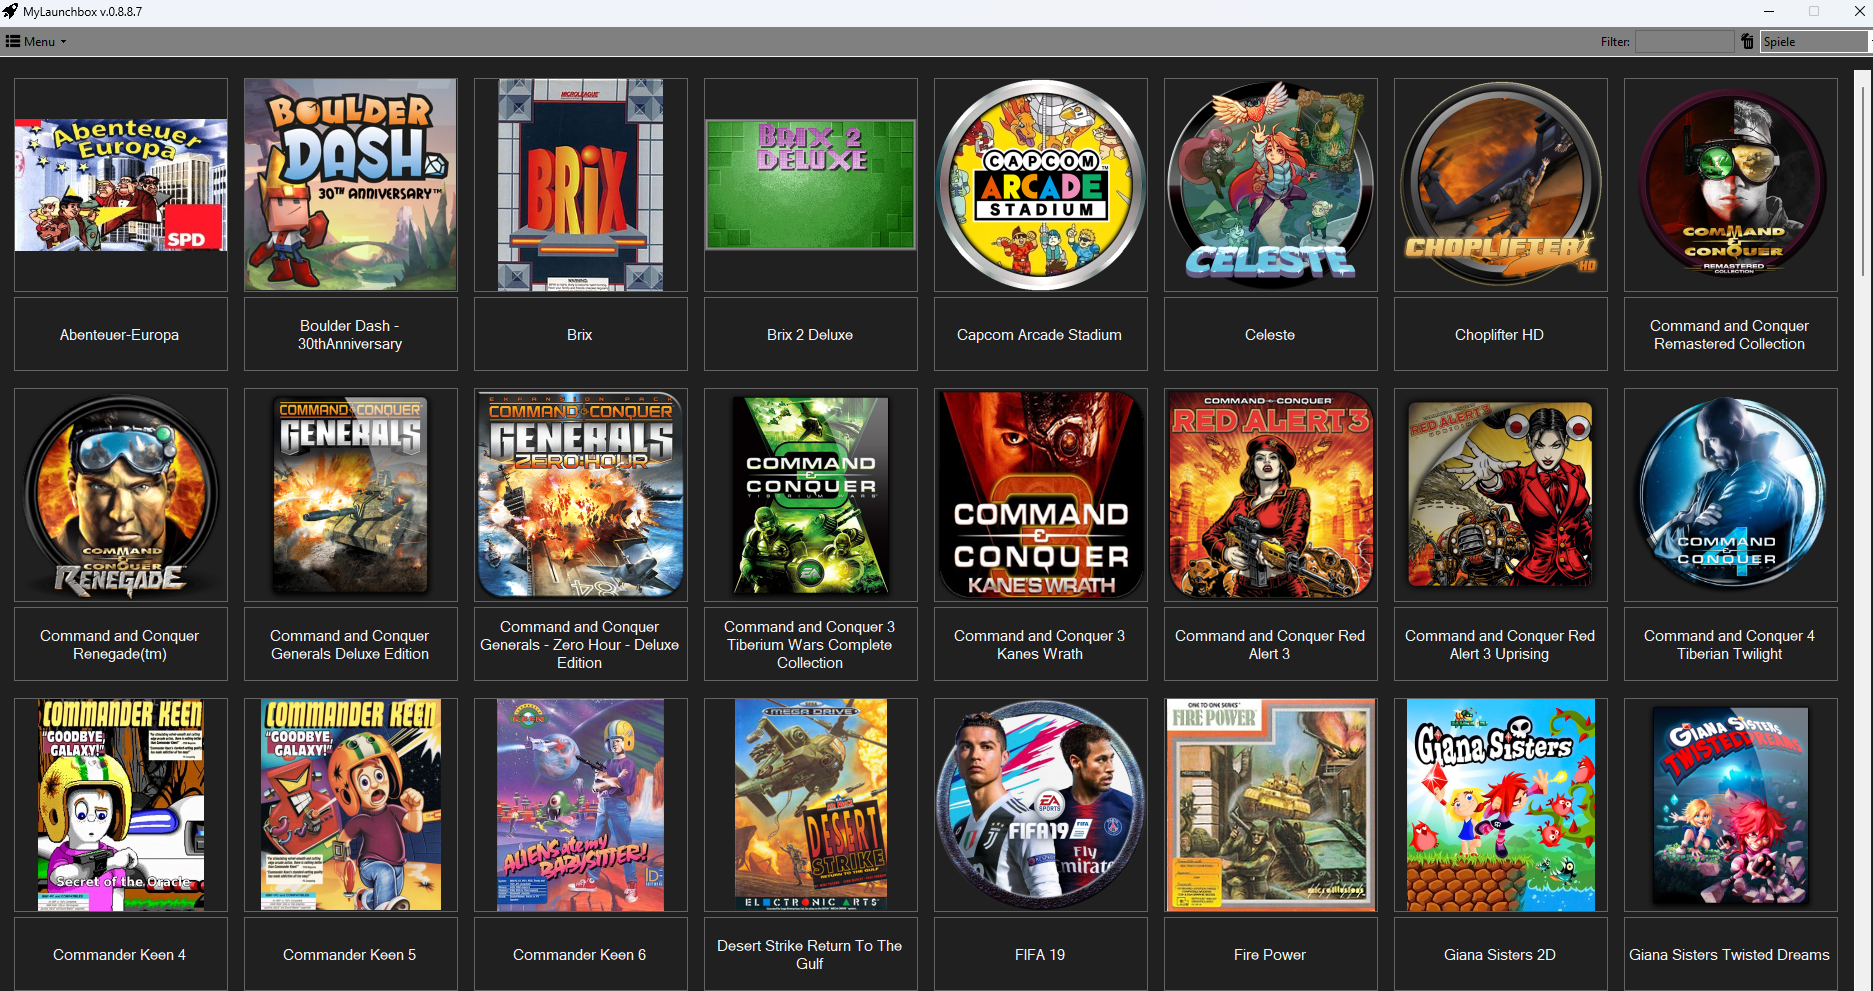Open Command and Conquer Remastered Collection icon
This screenshot has width=1873, height=991.
1731,185
